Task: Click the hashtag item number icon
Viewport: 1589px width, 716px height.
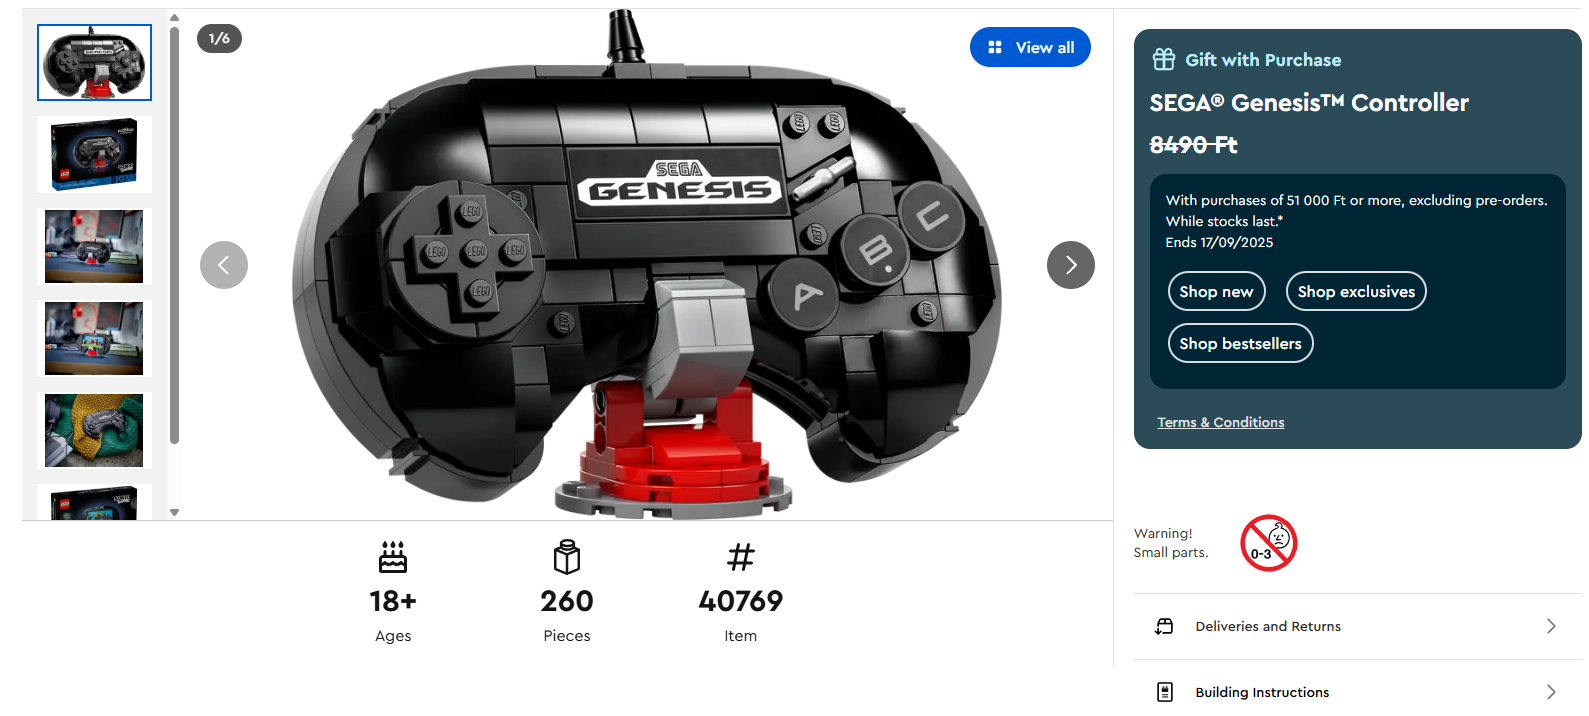Action: point(741,557)
